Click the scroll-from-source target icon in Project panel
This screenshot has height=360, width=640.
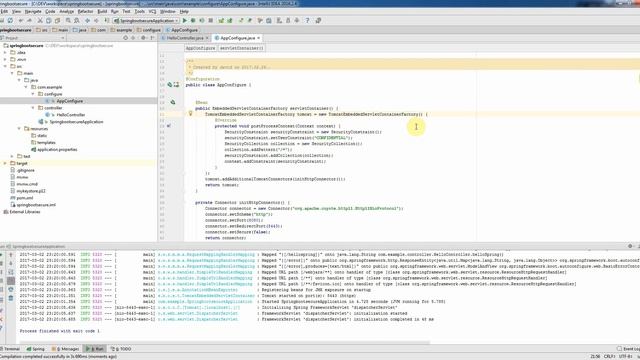point(125,38)
